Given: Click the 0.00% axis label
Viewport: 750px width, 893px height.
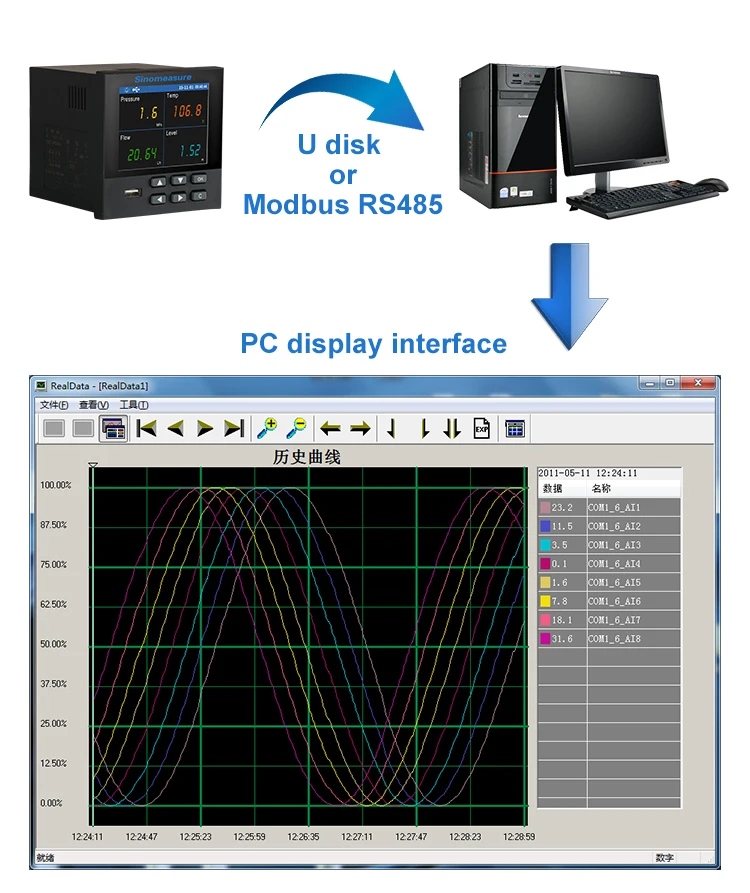Looking at the screenshot, I should (51, 803).
